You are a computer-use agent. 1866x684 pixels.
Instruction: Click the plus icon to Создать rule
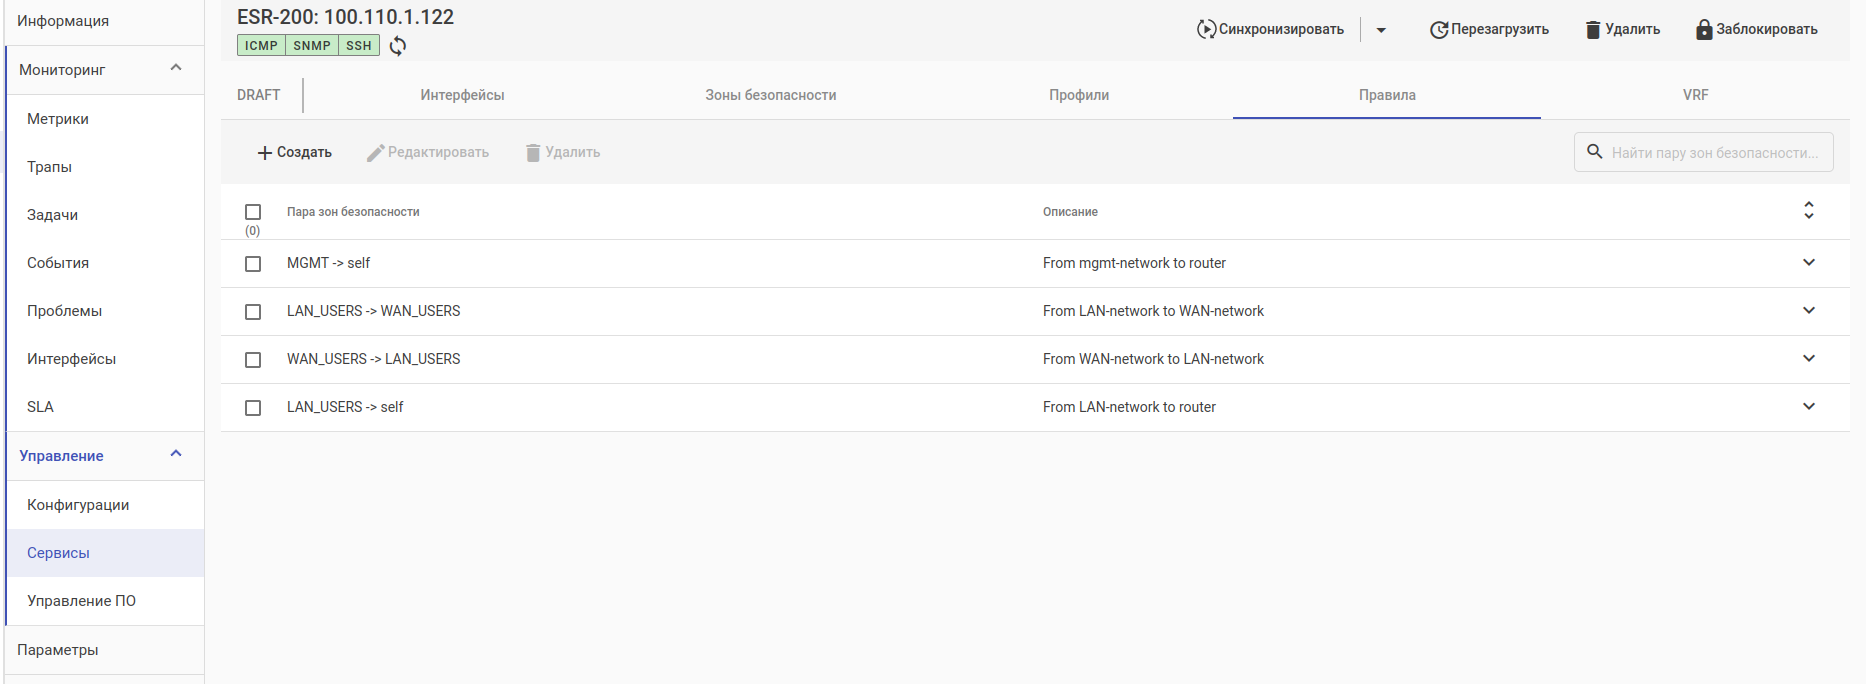click(x=265, y=153)
